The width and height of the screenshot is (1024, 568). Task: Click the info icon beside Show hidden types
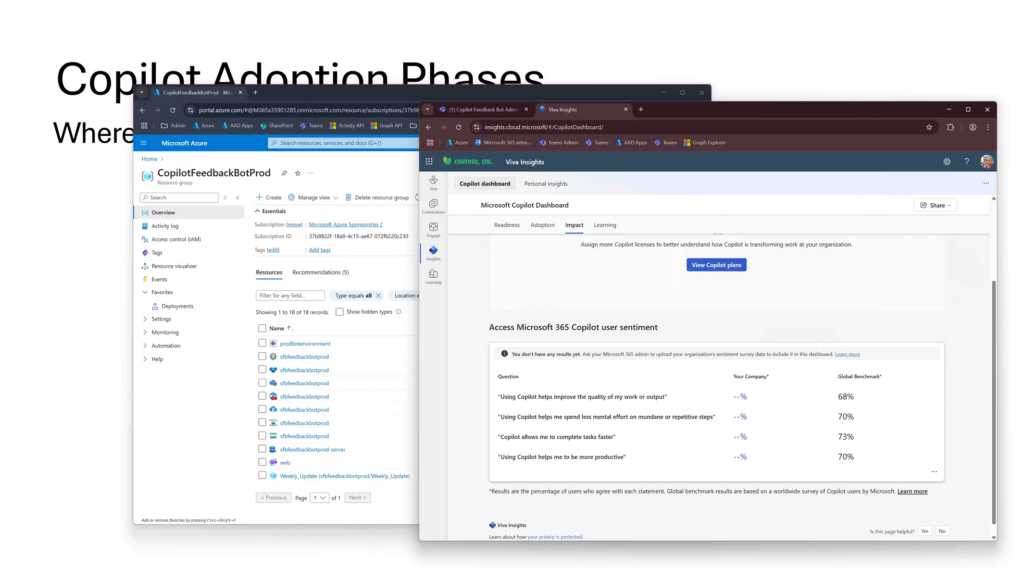[398, 312]
